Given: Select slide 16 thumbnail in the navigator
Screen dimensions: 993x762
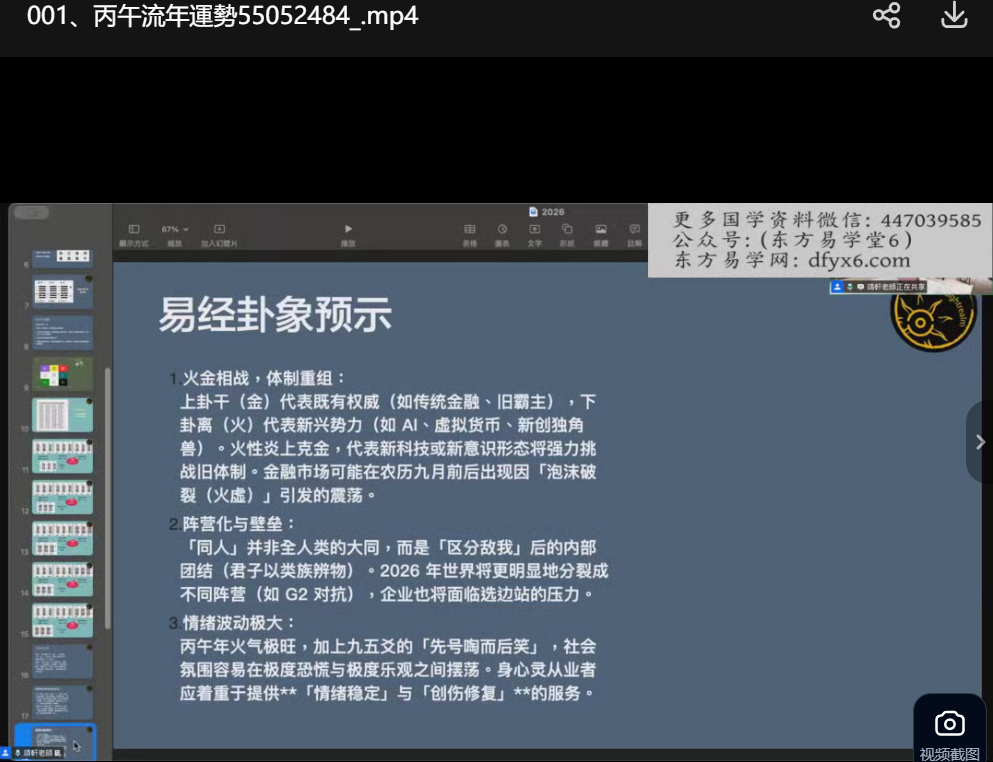Looking at the screenshot, I should (x=63, y=662).
